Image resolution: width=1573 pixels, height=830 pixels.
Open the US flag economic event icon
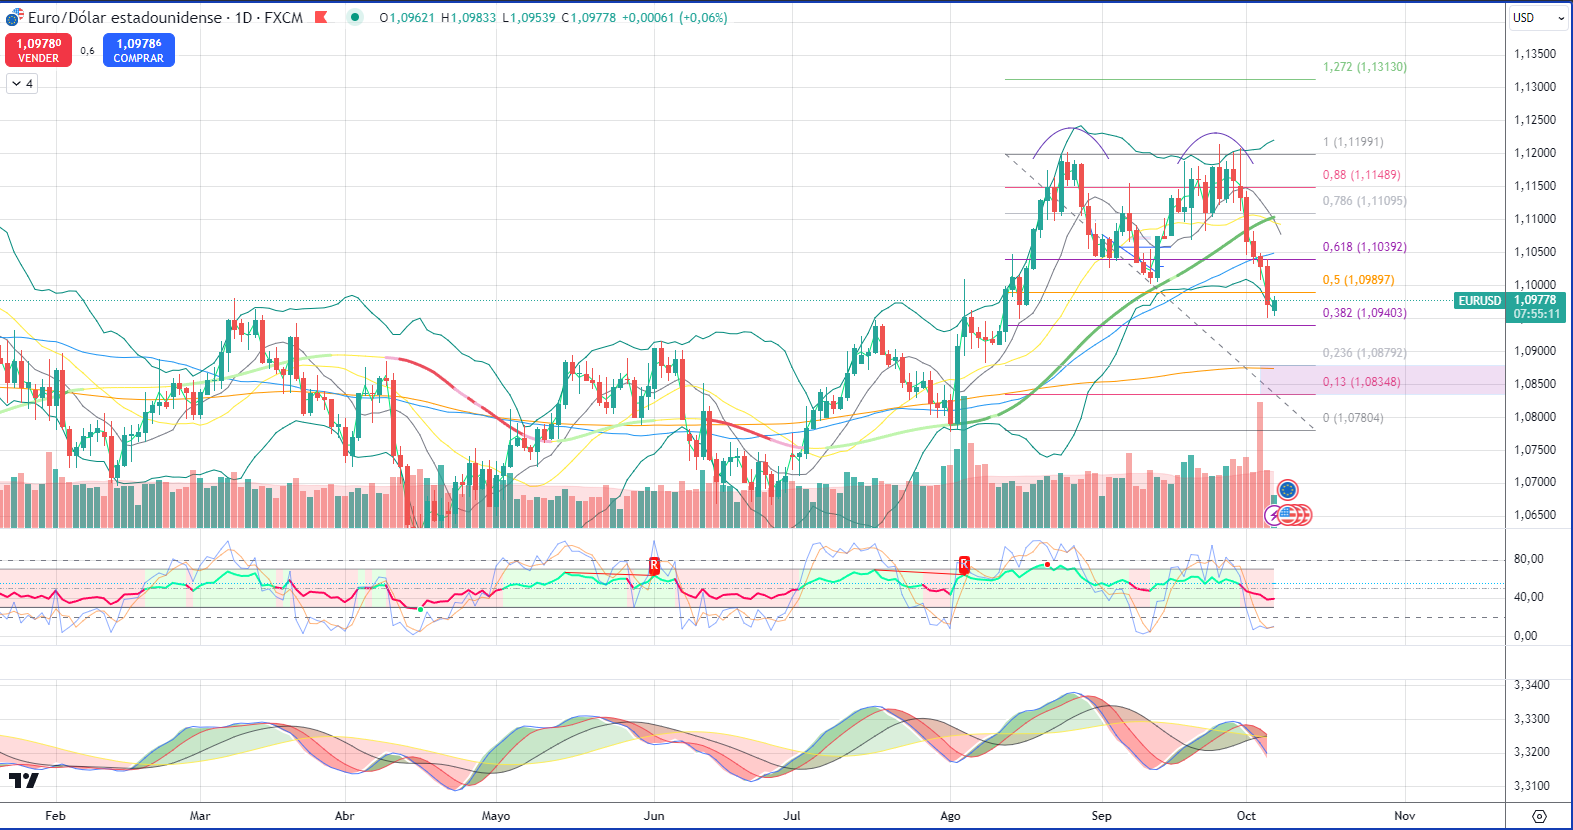(x=1289, y=515)
